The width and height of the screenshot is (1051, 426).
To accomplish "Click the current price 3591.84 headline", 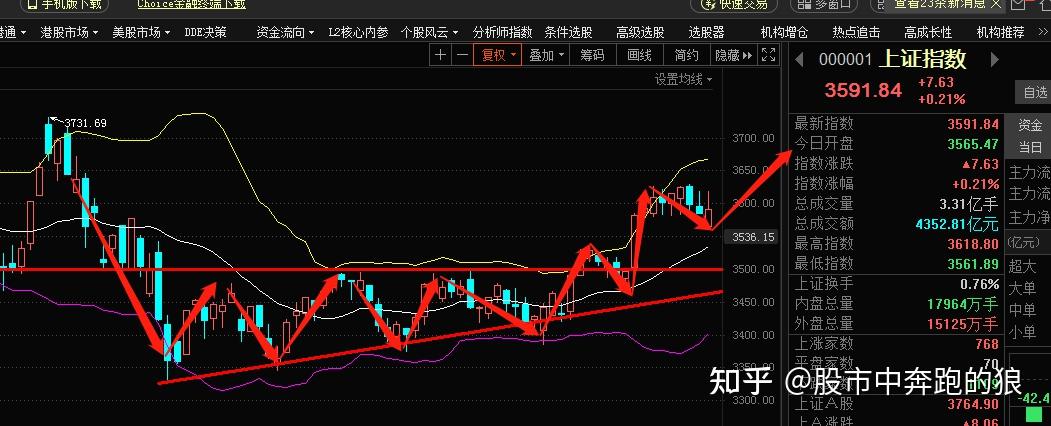I will coord(863,90).
